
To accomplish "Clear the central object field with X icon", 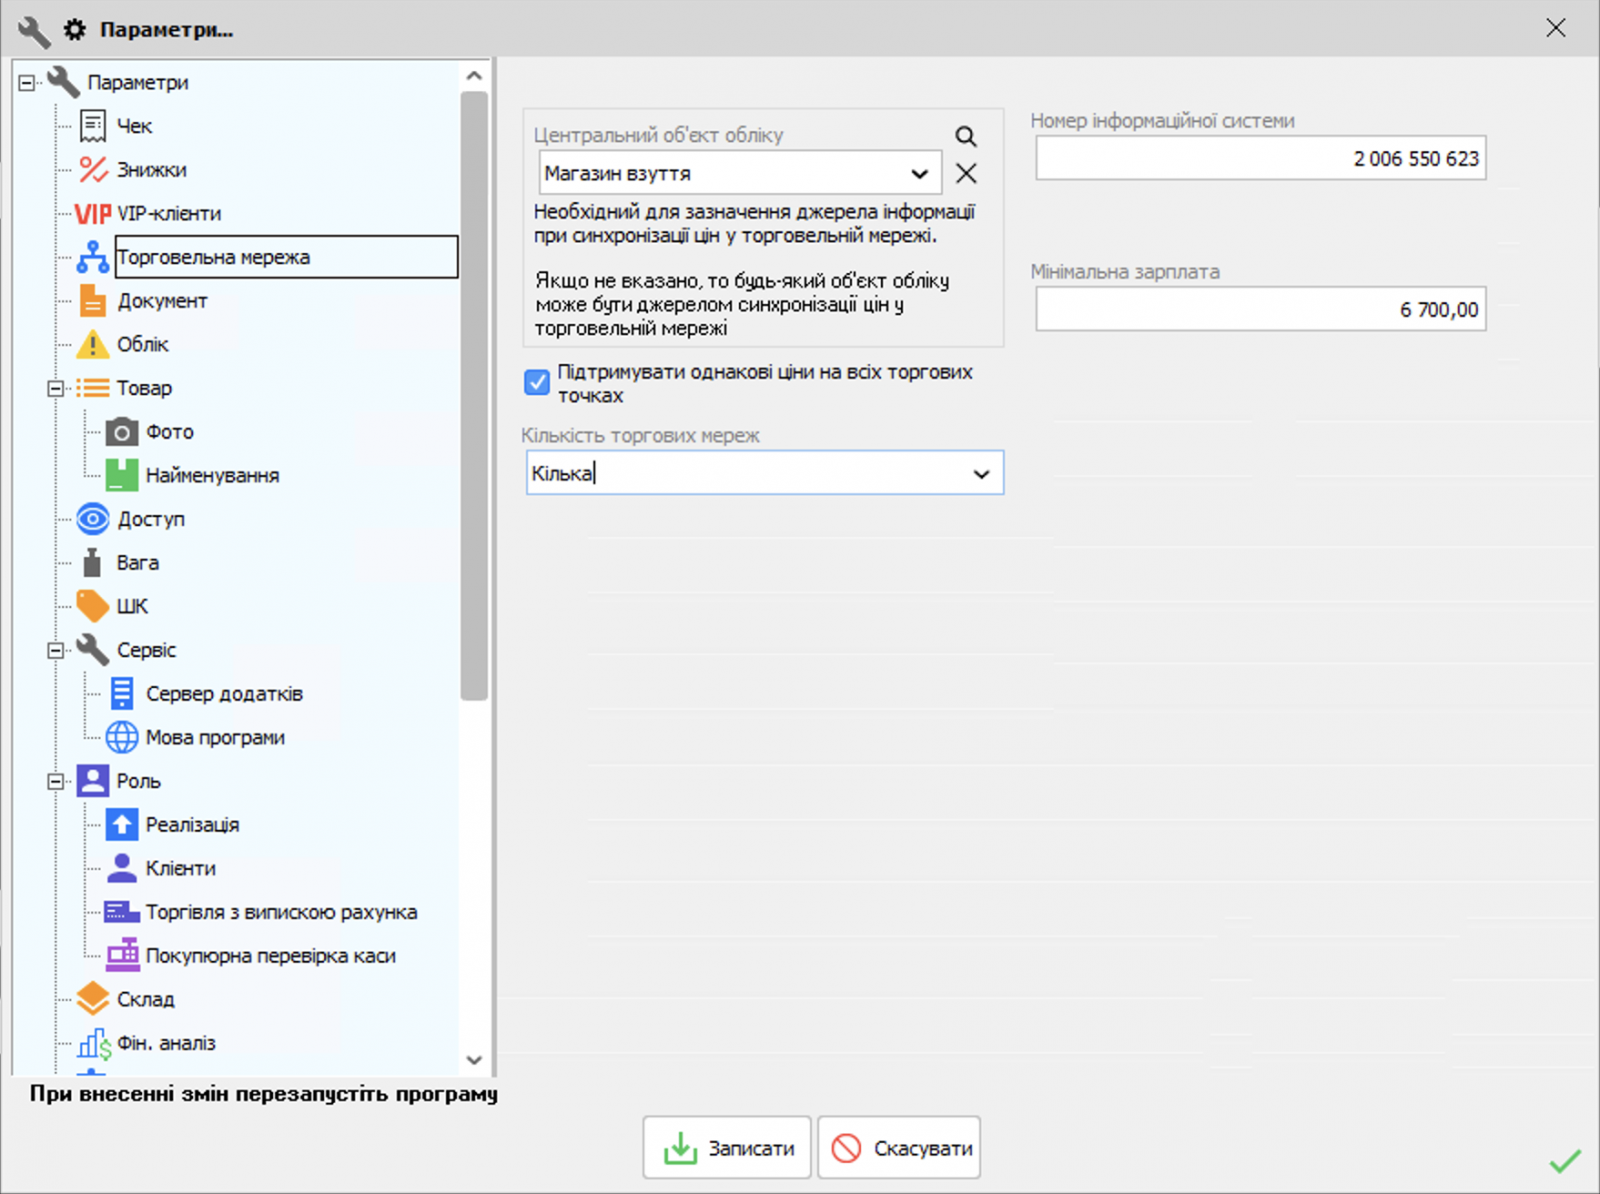I will click(x=965, y=174).
